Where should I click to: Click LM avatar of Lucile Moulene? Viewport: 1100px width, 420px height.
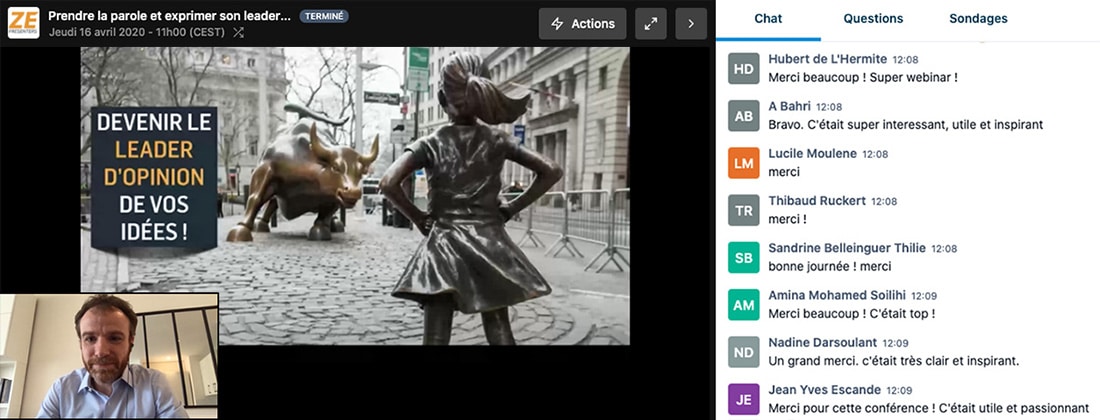click(x=744, y=163)
